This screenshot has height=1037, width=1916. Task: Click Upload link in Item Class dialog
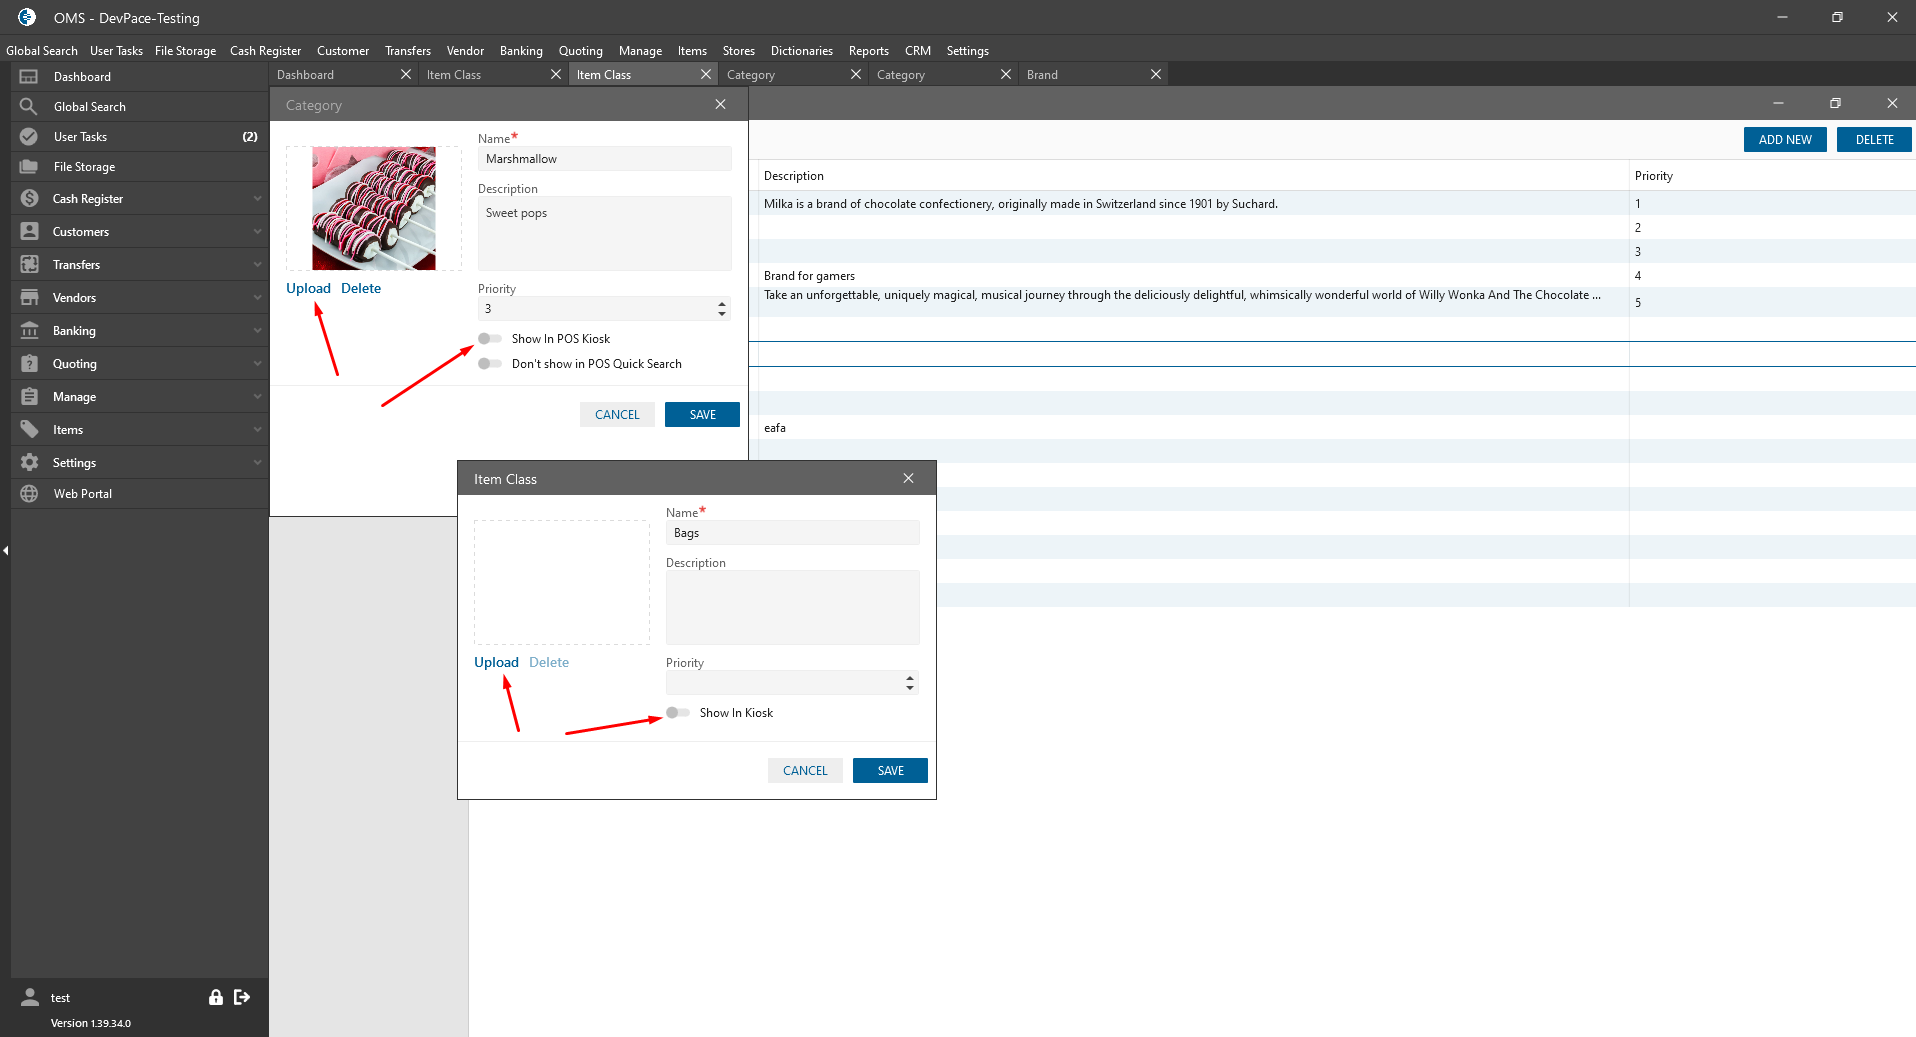(496, 663)
